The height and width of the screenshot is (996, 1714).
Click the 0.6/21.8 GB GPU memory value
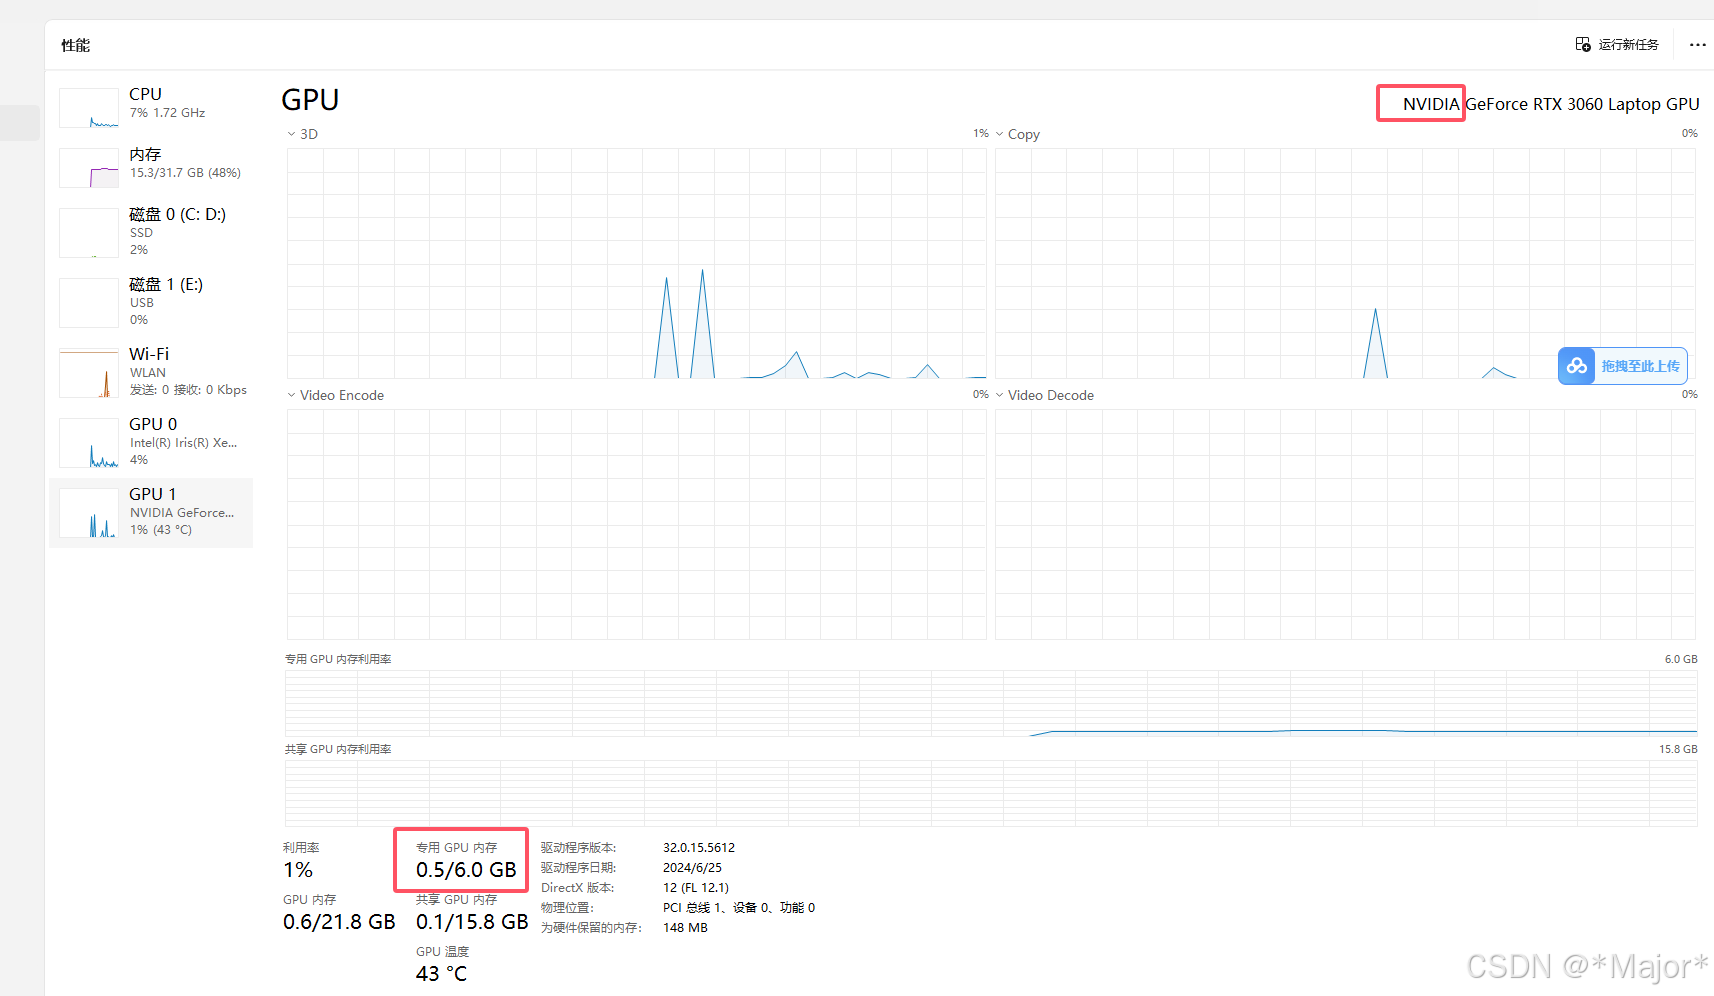[339, 922]
